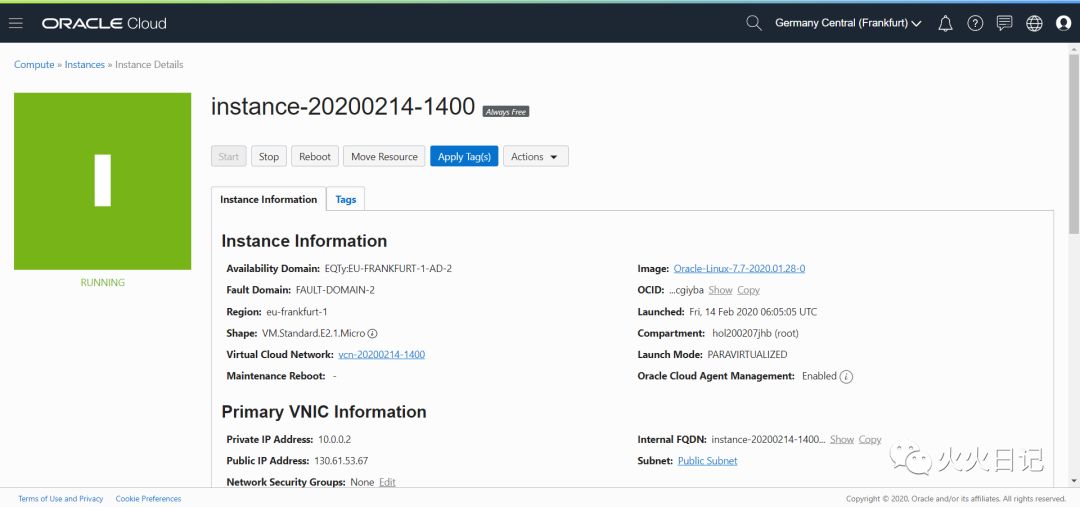1080x507 pixels.
Task: Click the instance-20200214-1400 title
Action: click(343, 107)
